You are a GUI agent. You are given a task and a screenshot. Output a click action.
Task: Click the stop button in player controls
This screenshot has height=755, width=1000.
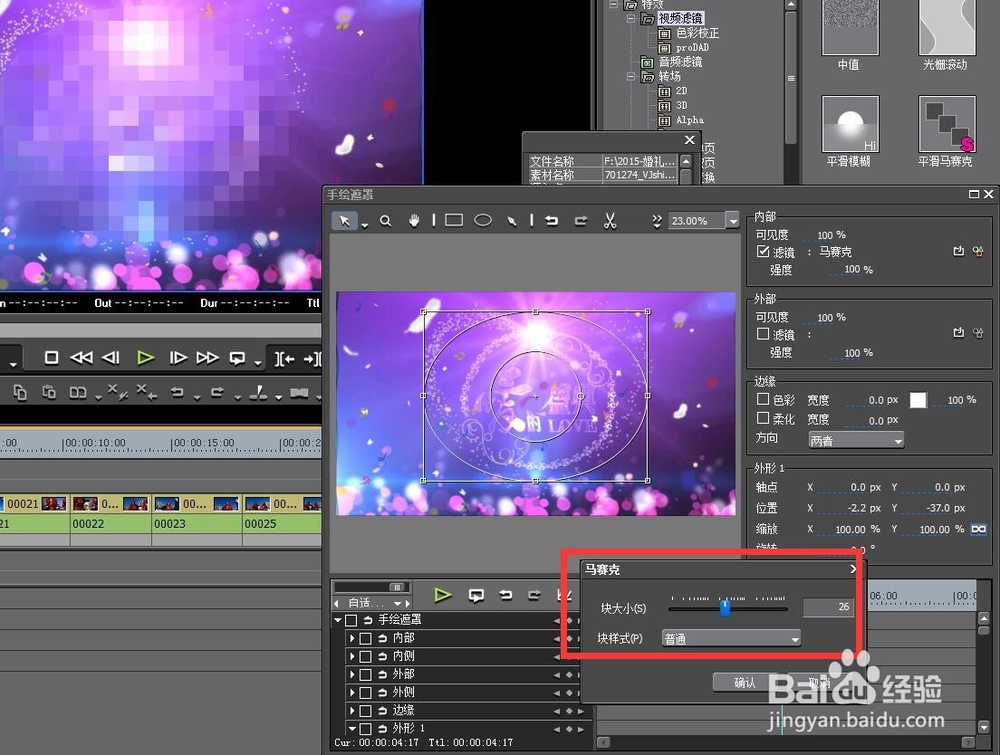point(52,358)
